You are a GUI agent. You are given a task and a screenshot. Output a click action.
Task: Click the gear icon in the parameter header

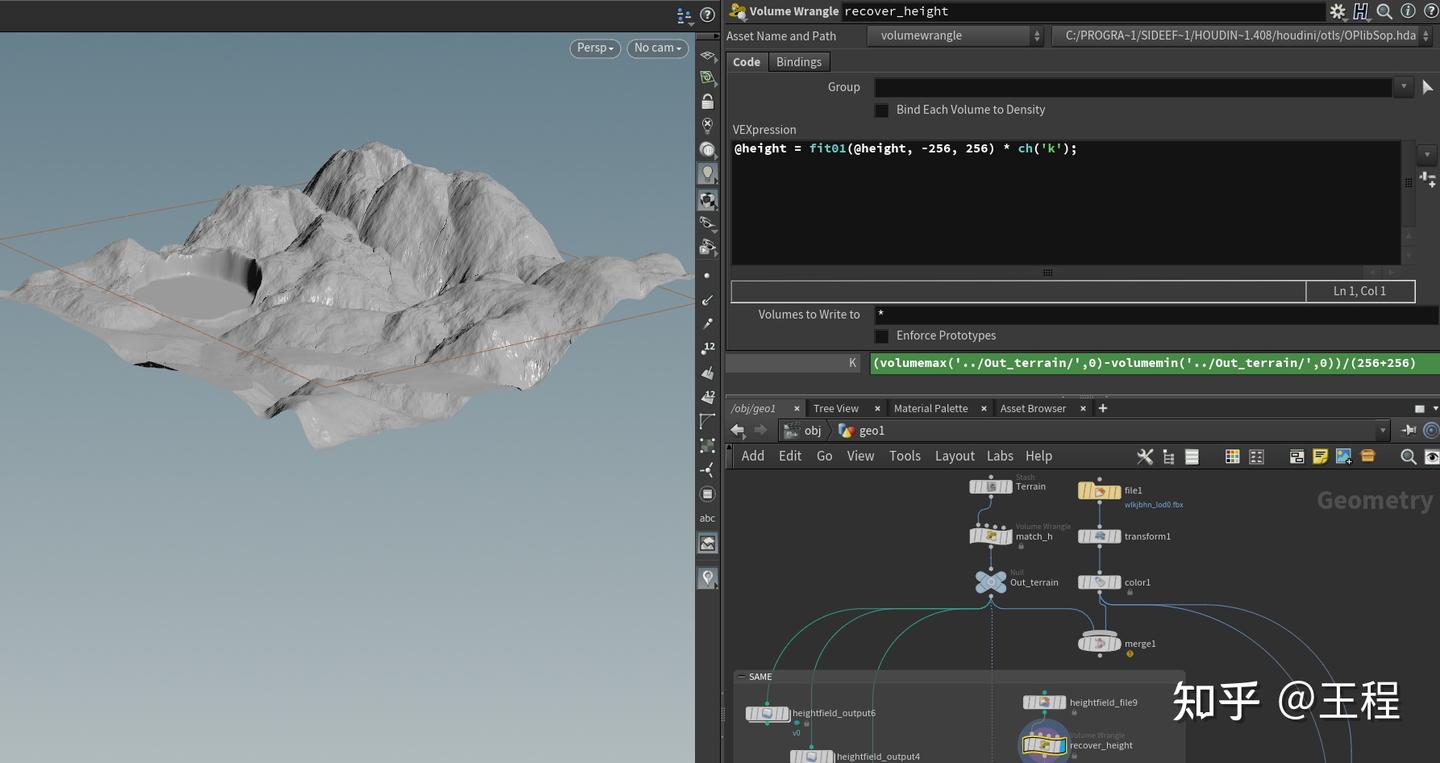[1337, 12]
